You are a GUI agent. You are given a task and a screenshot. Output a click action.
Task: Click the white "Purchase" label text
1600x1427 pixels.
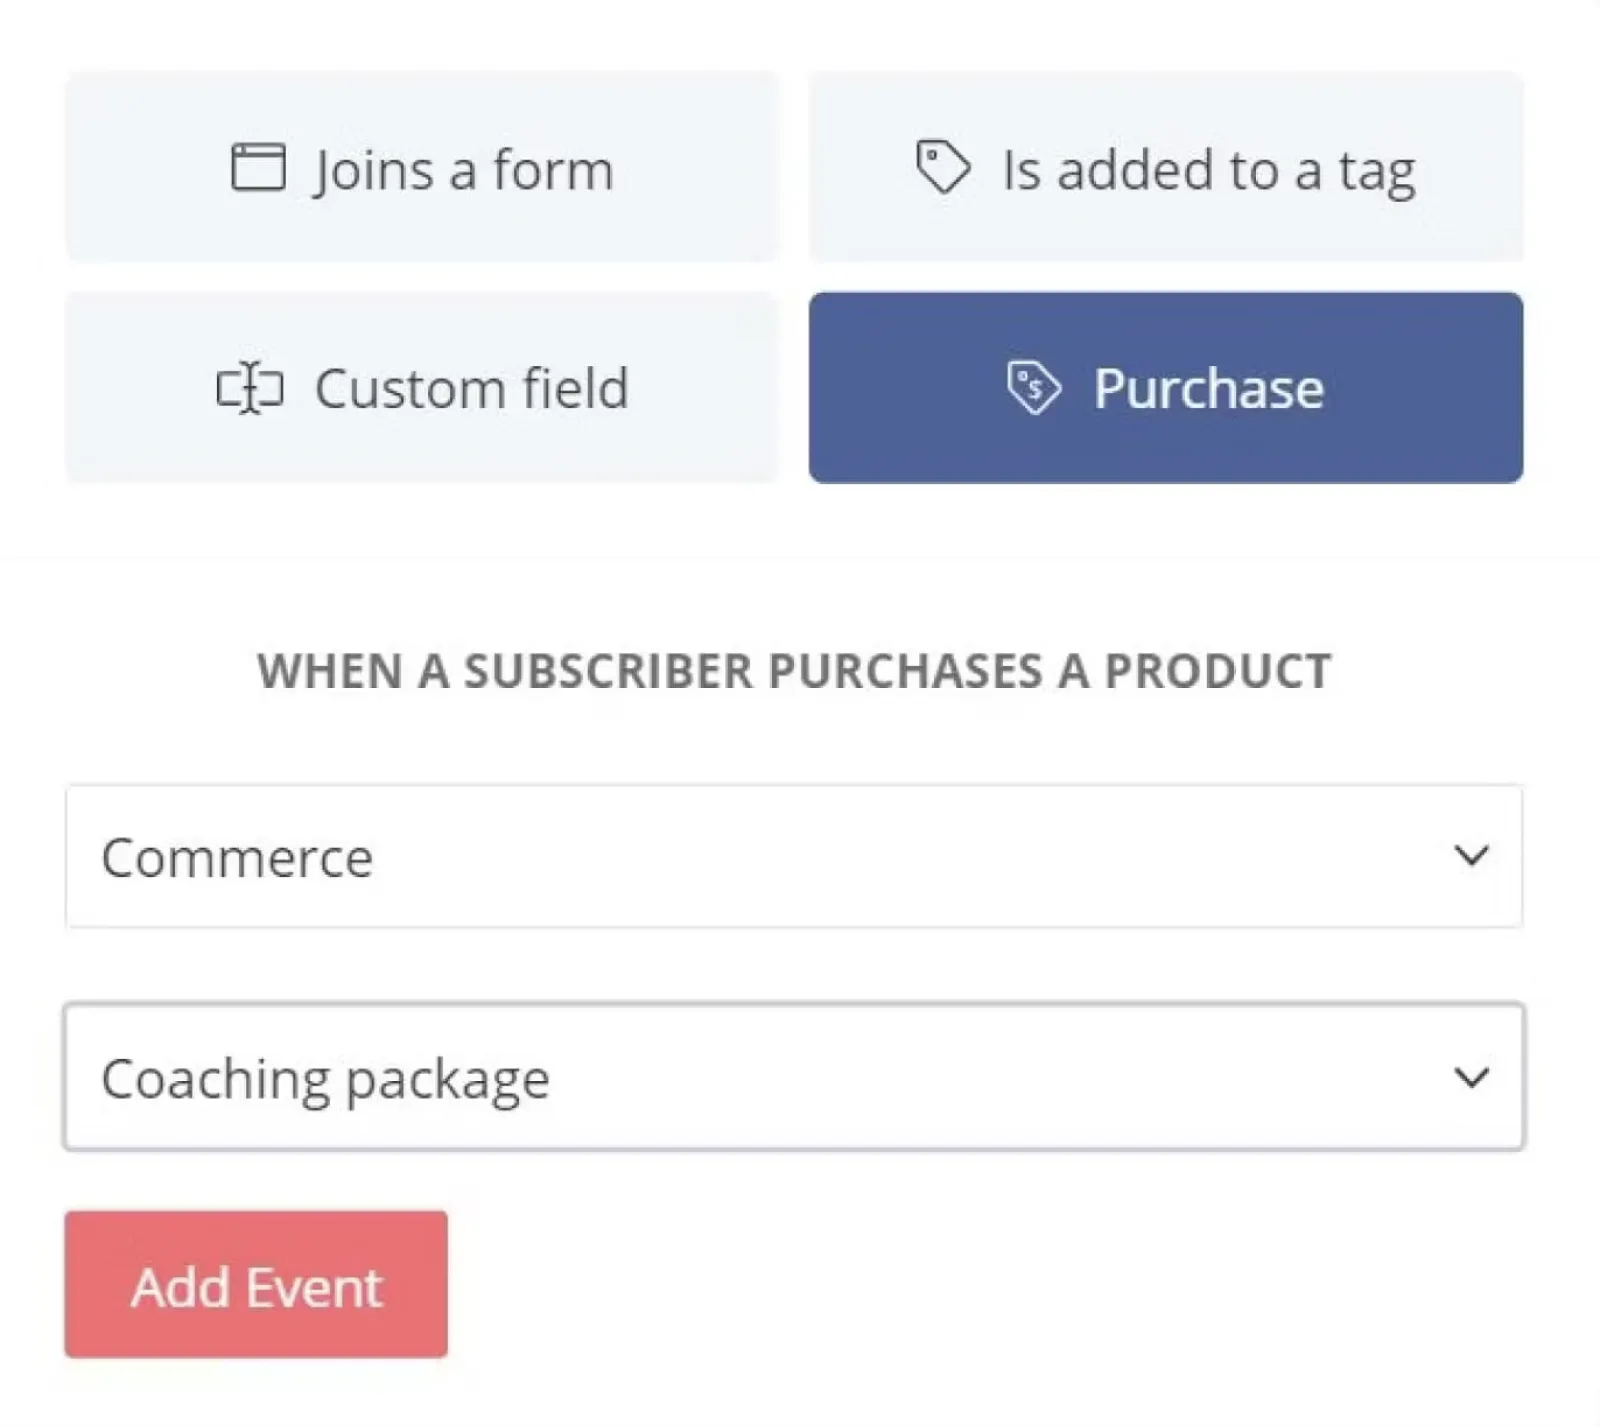tap(1208, 389)
